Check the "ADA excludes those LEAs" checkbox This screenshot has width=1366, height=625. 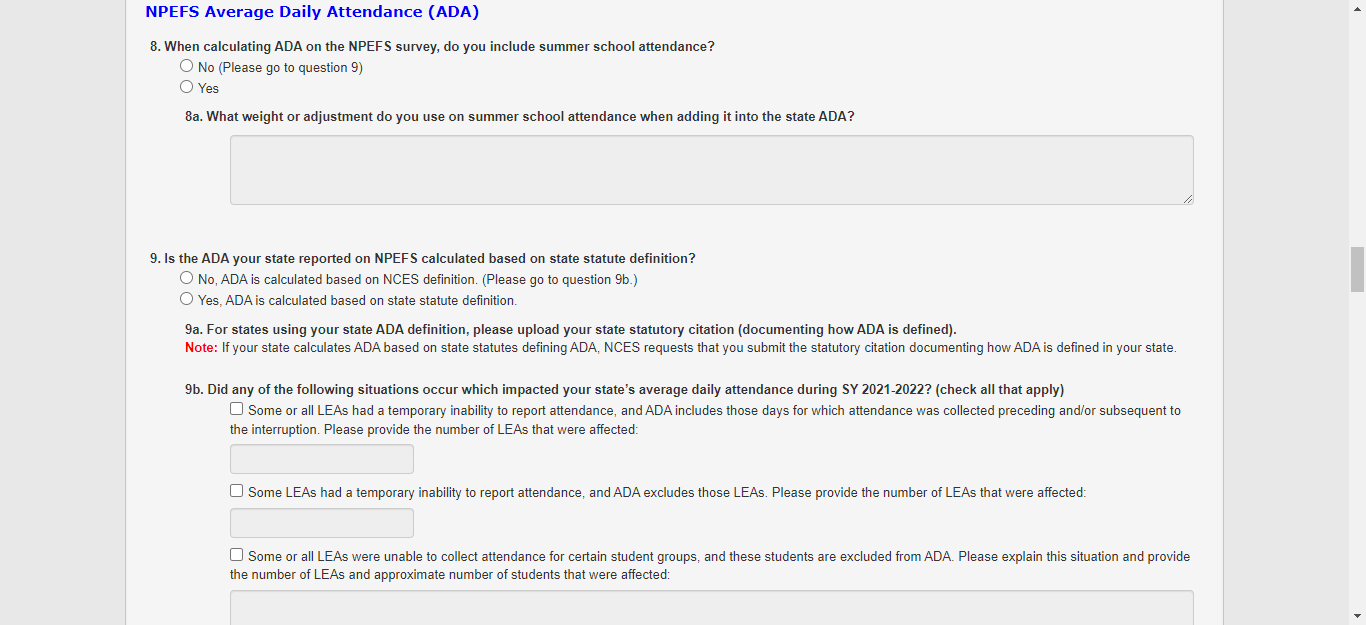[x=237, y=491]
